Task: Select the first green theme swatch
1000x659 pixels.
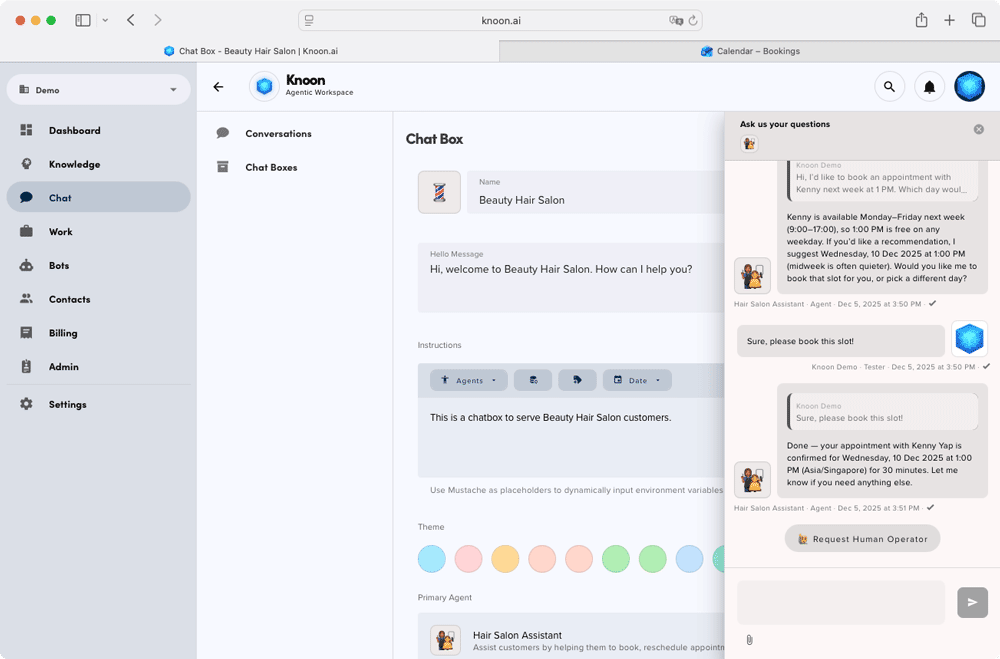Action: [x=616, y=559]
